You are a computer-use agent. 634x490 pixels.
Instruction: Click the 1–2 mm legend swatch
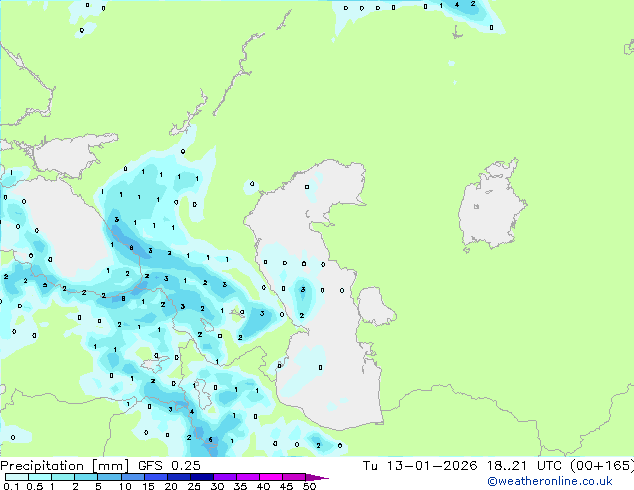pyautogui.click(x=63, y=477)
